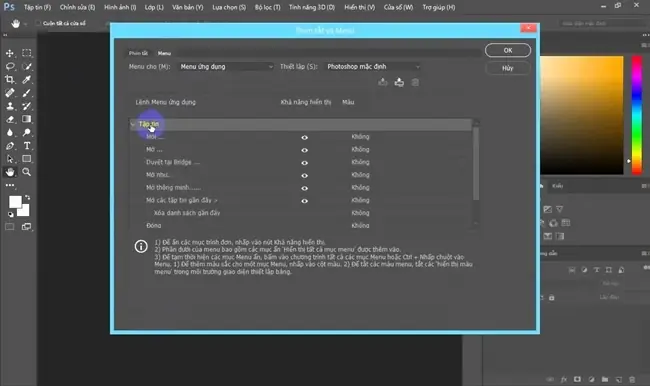Open color dropdown 'Không' for 'Xóa danh sách gần đây'
This screenshot has height=386, width=650.
360,213
